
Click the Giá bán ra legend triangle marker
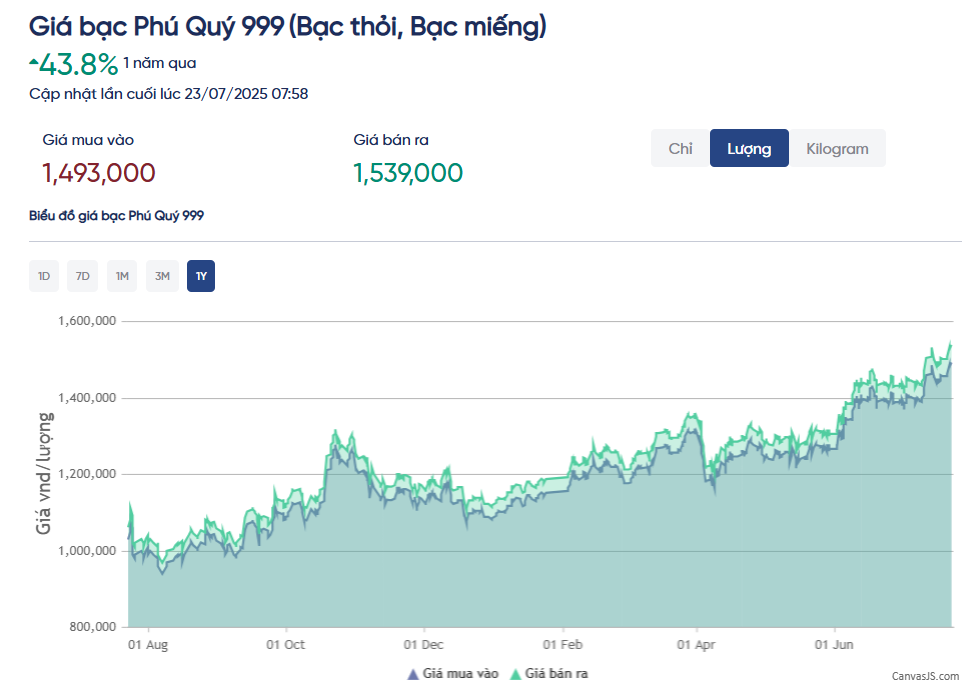click(515, 674)
